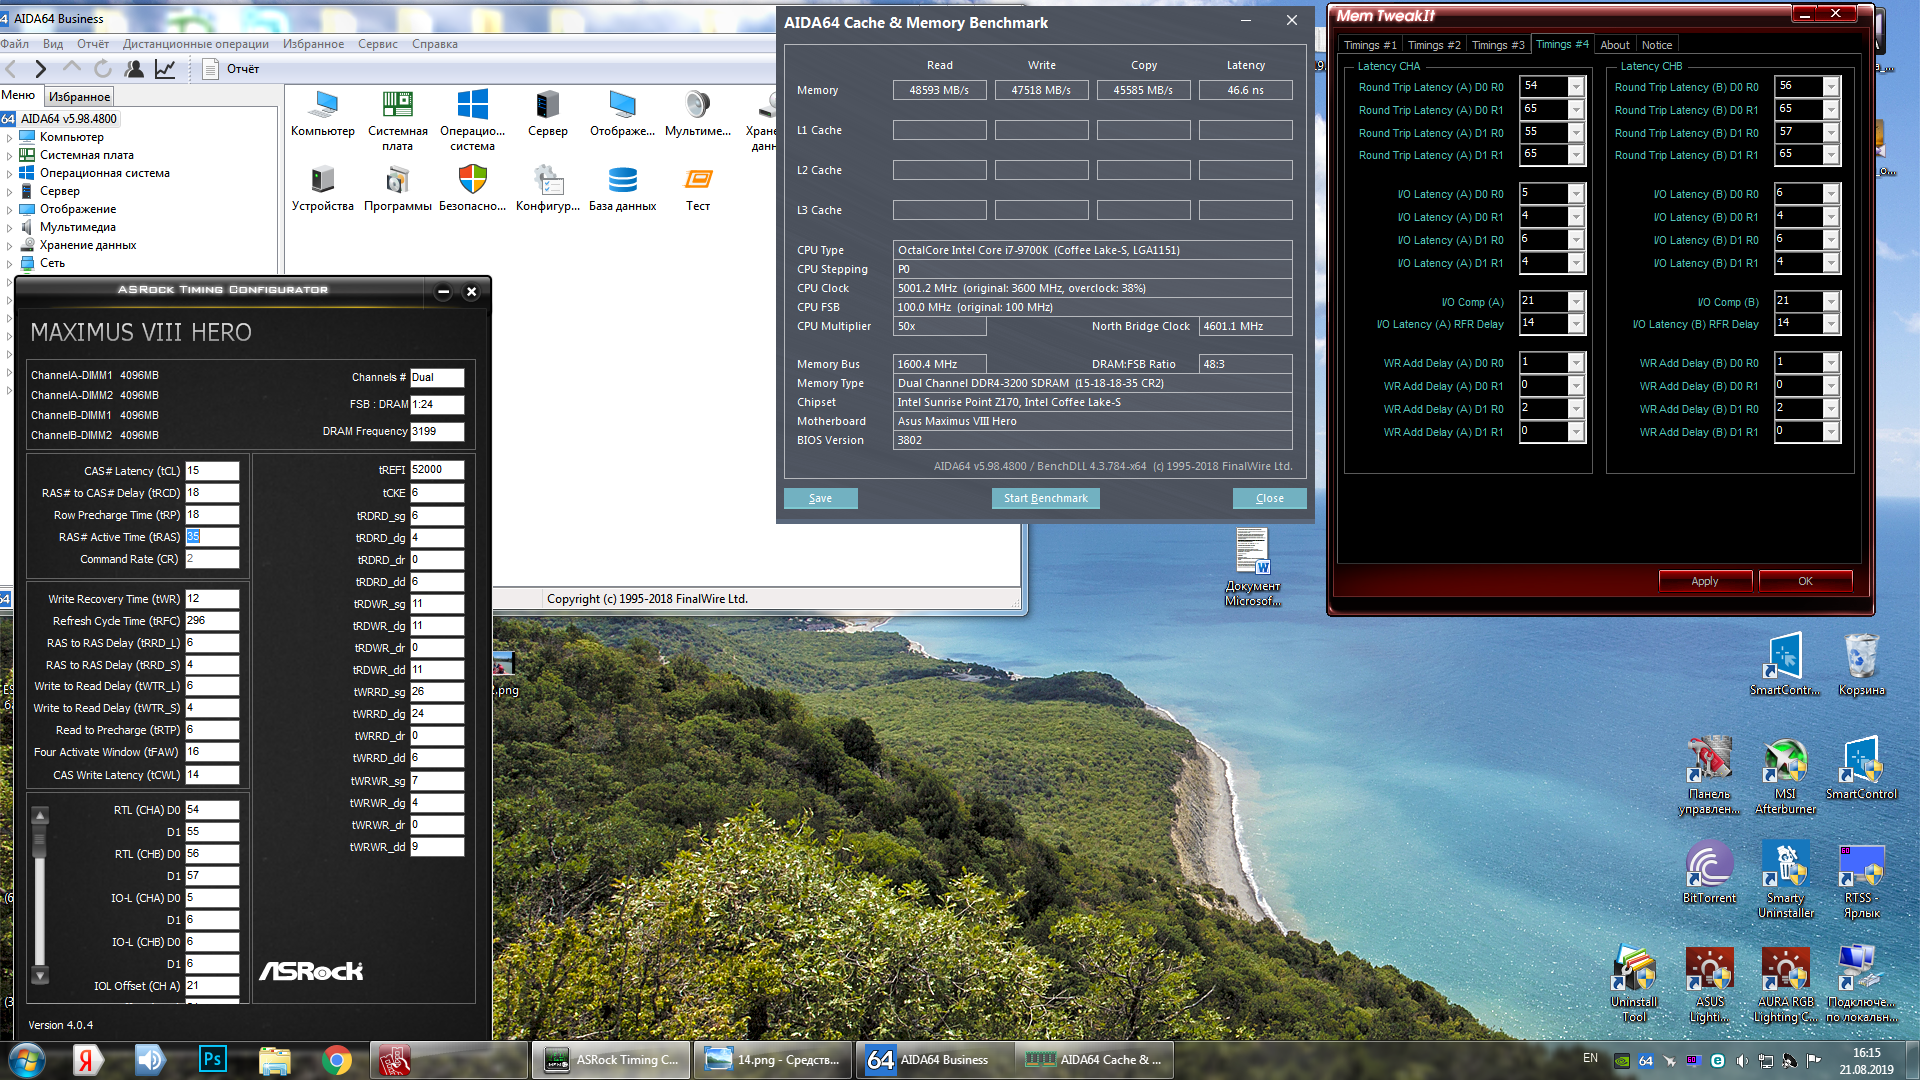Expand the Сеть tree node
The height and width of the screenshot is (1080, 1920).
click(x=10, y=264)
